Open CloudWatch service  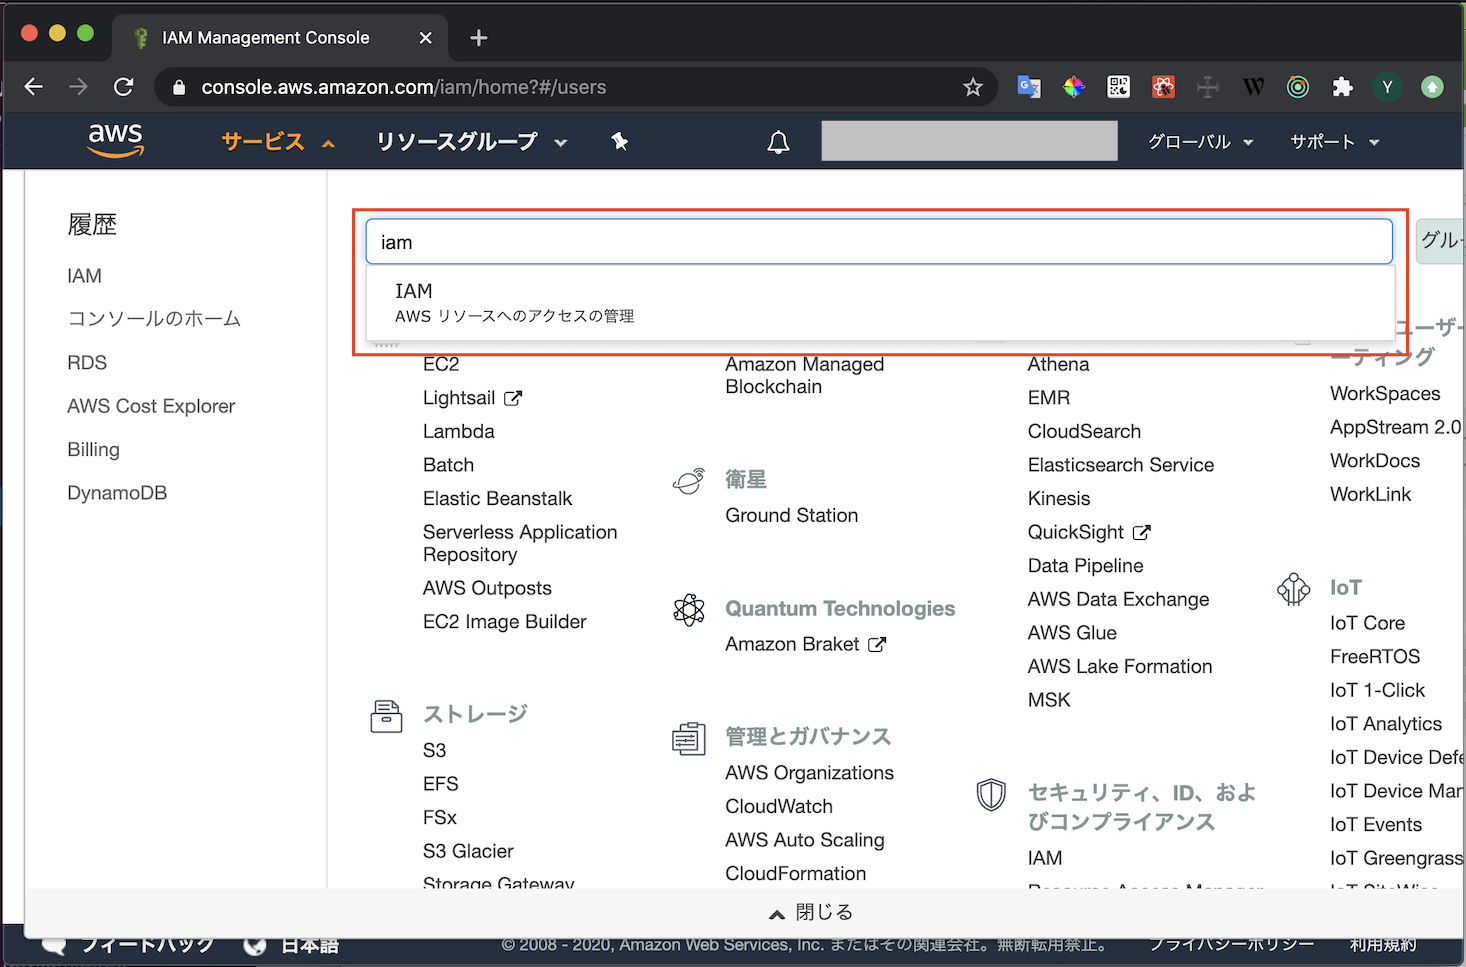point(779,806)
